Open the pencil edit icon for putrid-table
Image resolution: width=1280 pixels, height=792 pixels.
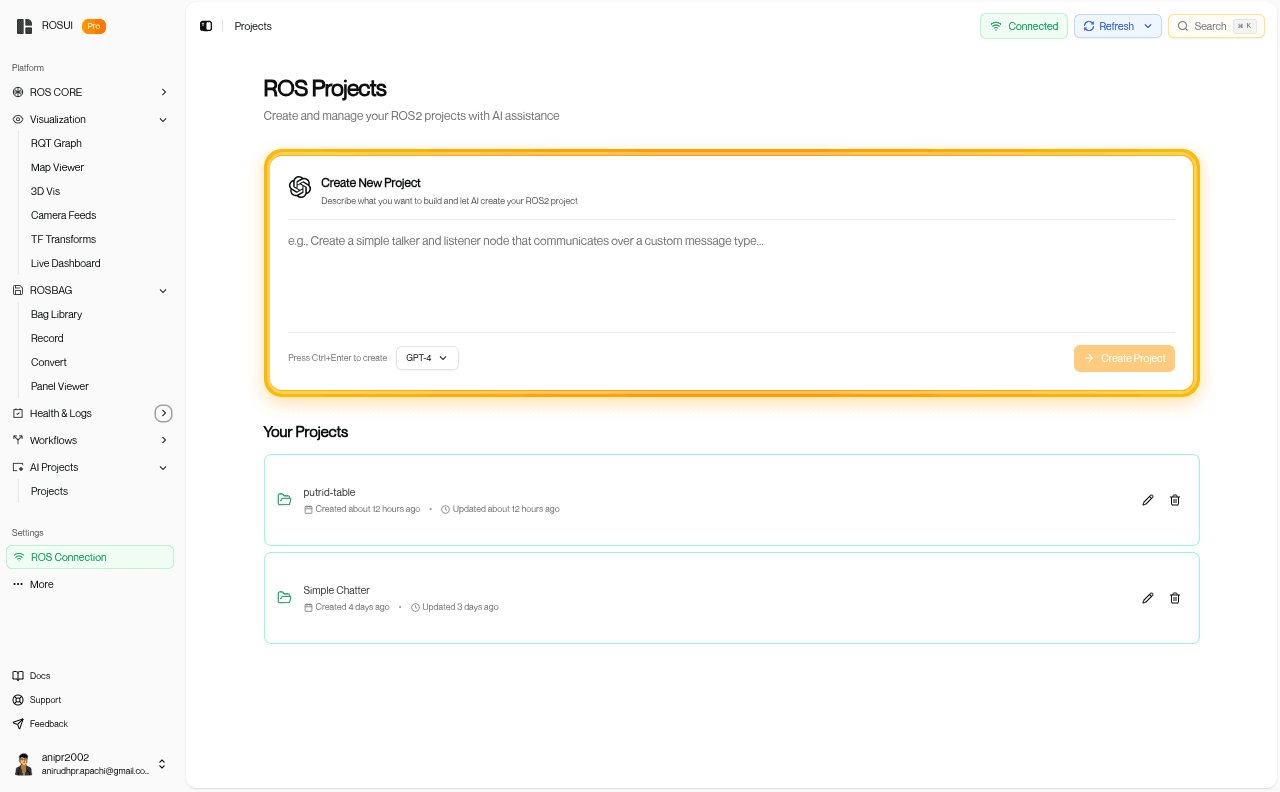pos(1147,500)
